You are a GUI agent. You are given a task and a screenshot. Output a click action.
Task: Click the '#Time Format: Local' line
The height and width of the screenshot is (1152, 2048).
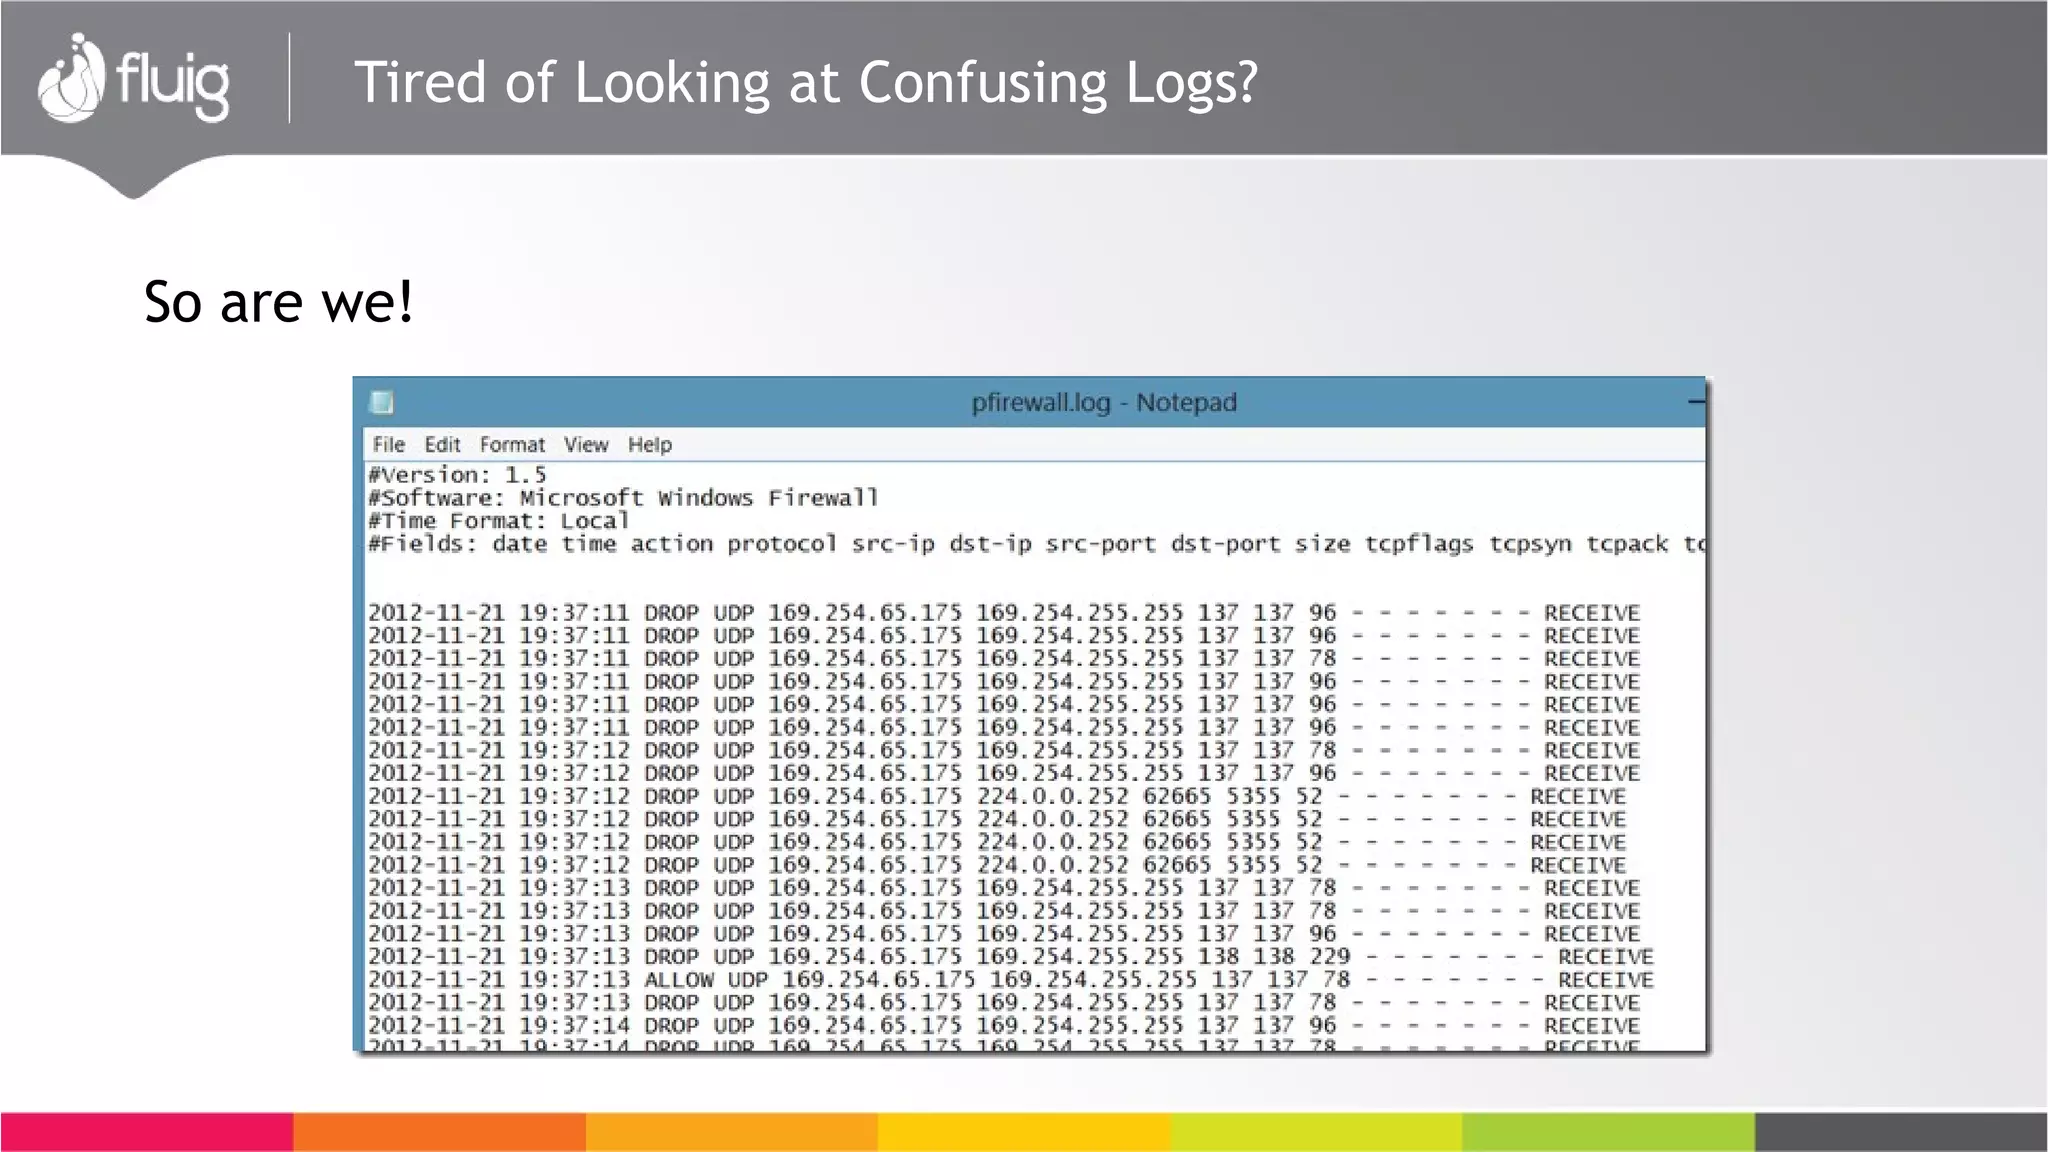pyautogui.click(x=498, y=521)
